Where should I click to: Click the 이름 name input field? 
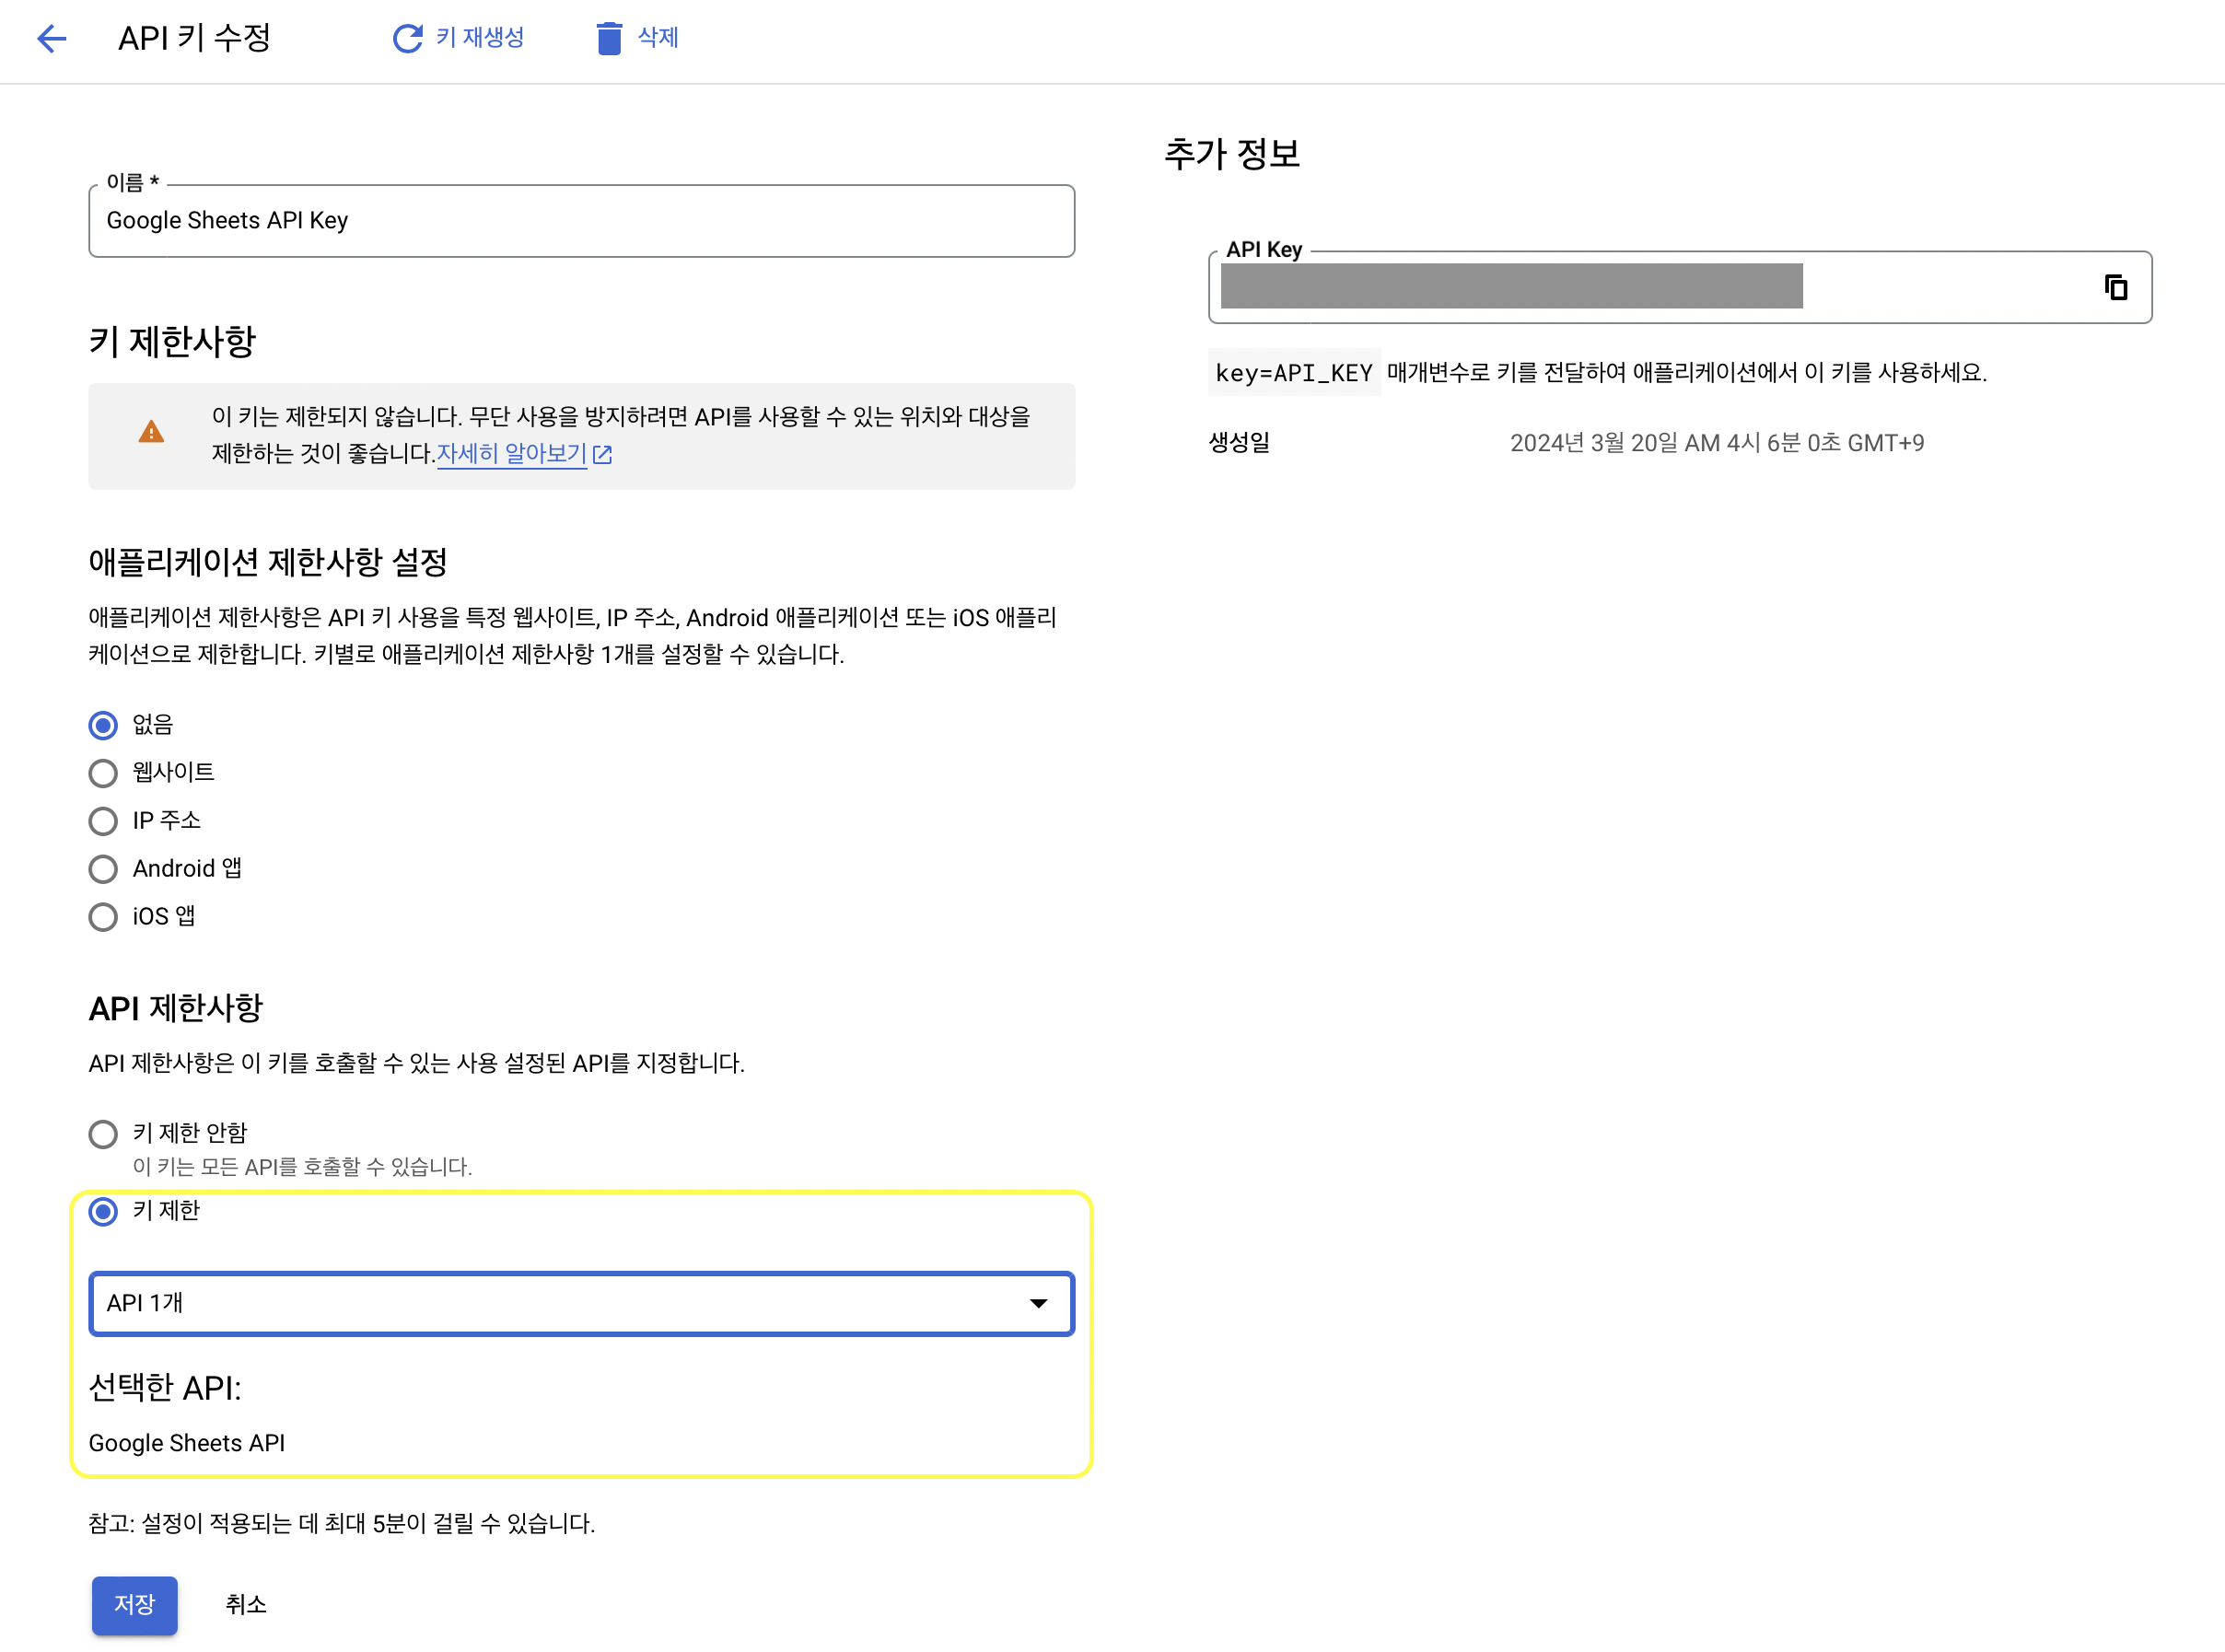click(x=580, y=221)
